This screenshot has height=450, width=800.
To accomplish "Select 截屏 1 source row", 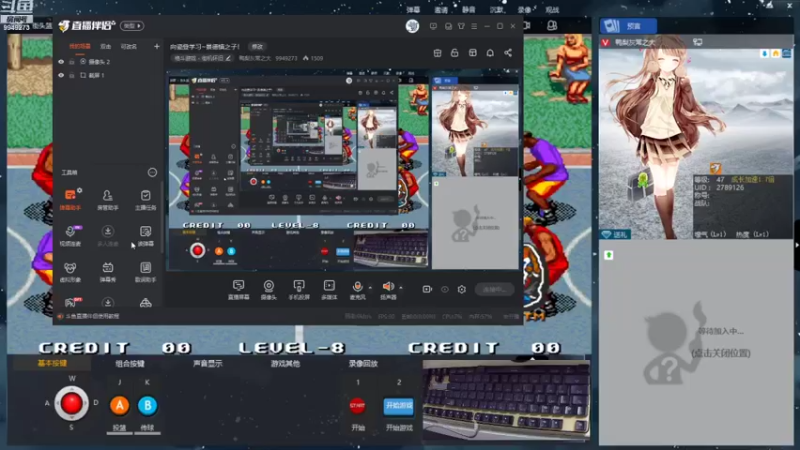I will pyautogui.click(x=108, y=75).
